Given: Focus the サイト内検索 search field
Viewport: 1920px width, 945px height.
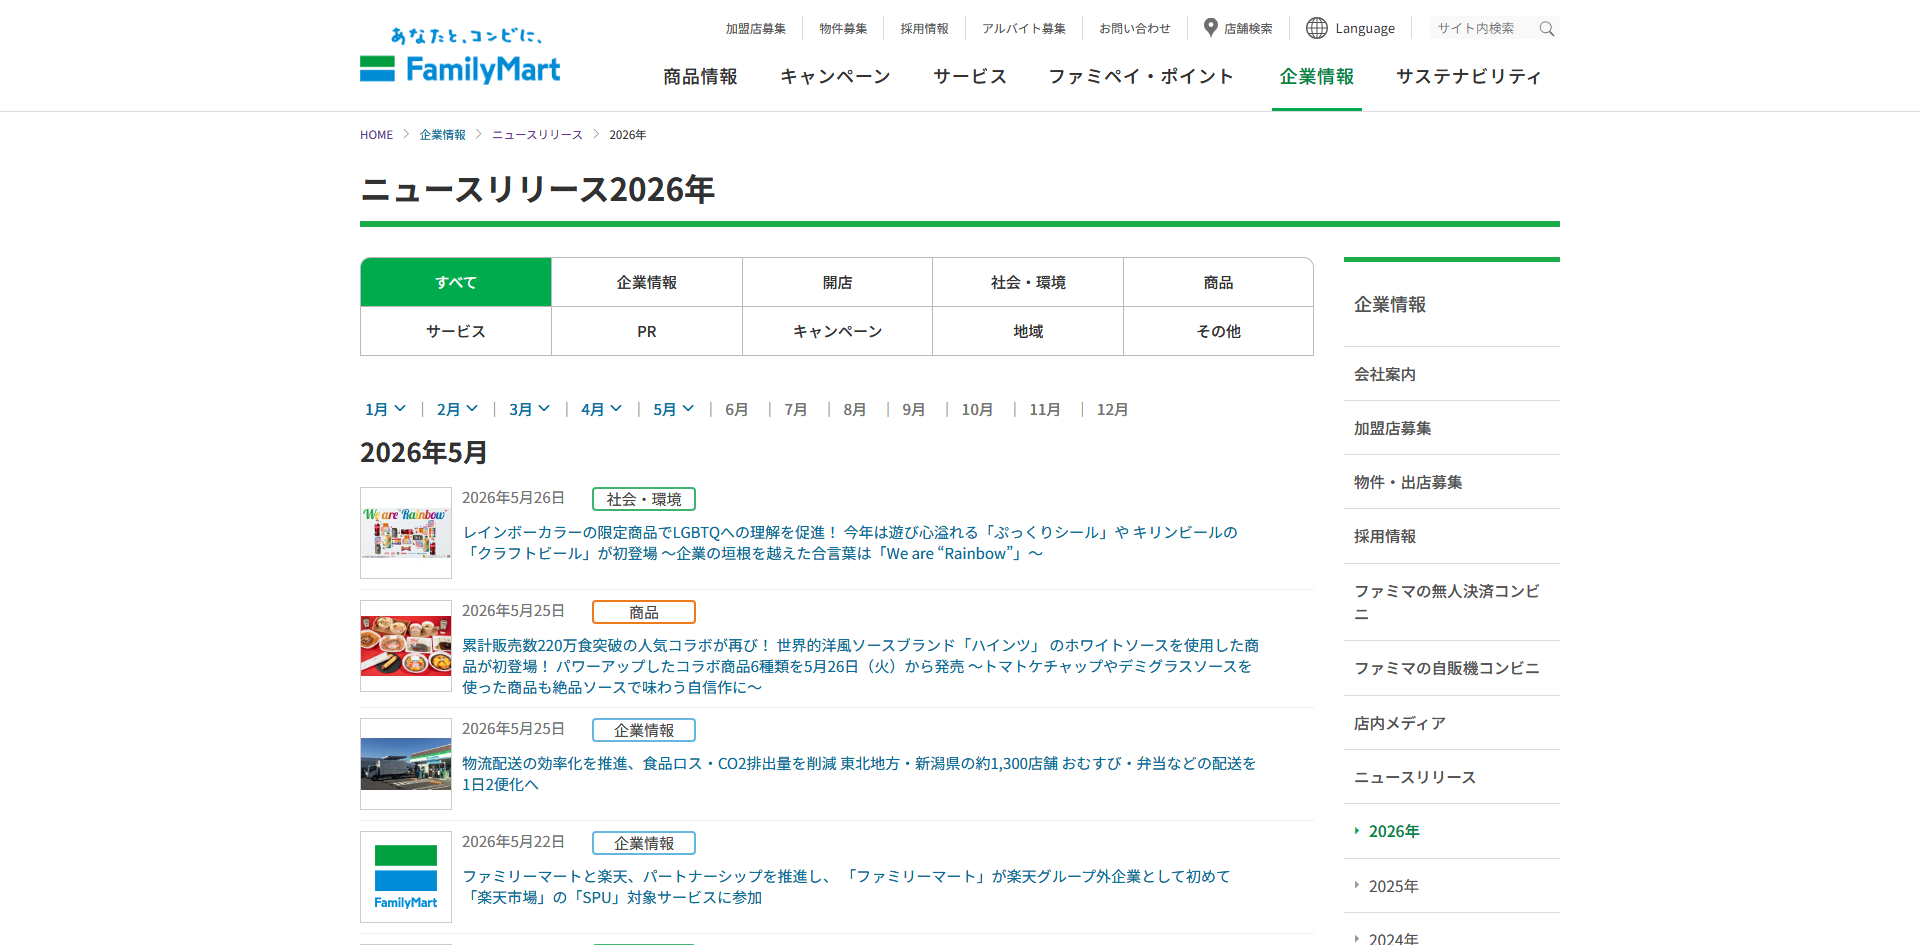Looking at the screenshot, I should pyautogui.click(x=1483, y=29).
